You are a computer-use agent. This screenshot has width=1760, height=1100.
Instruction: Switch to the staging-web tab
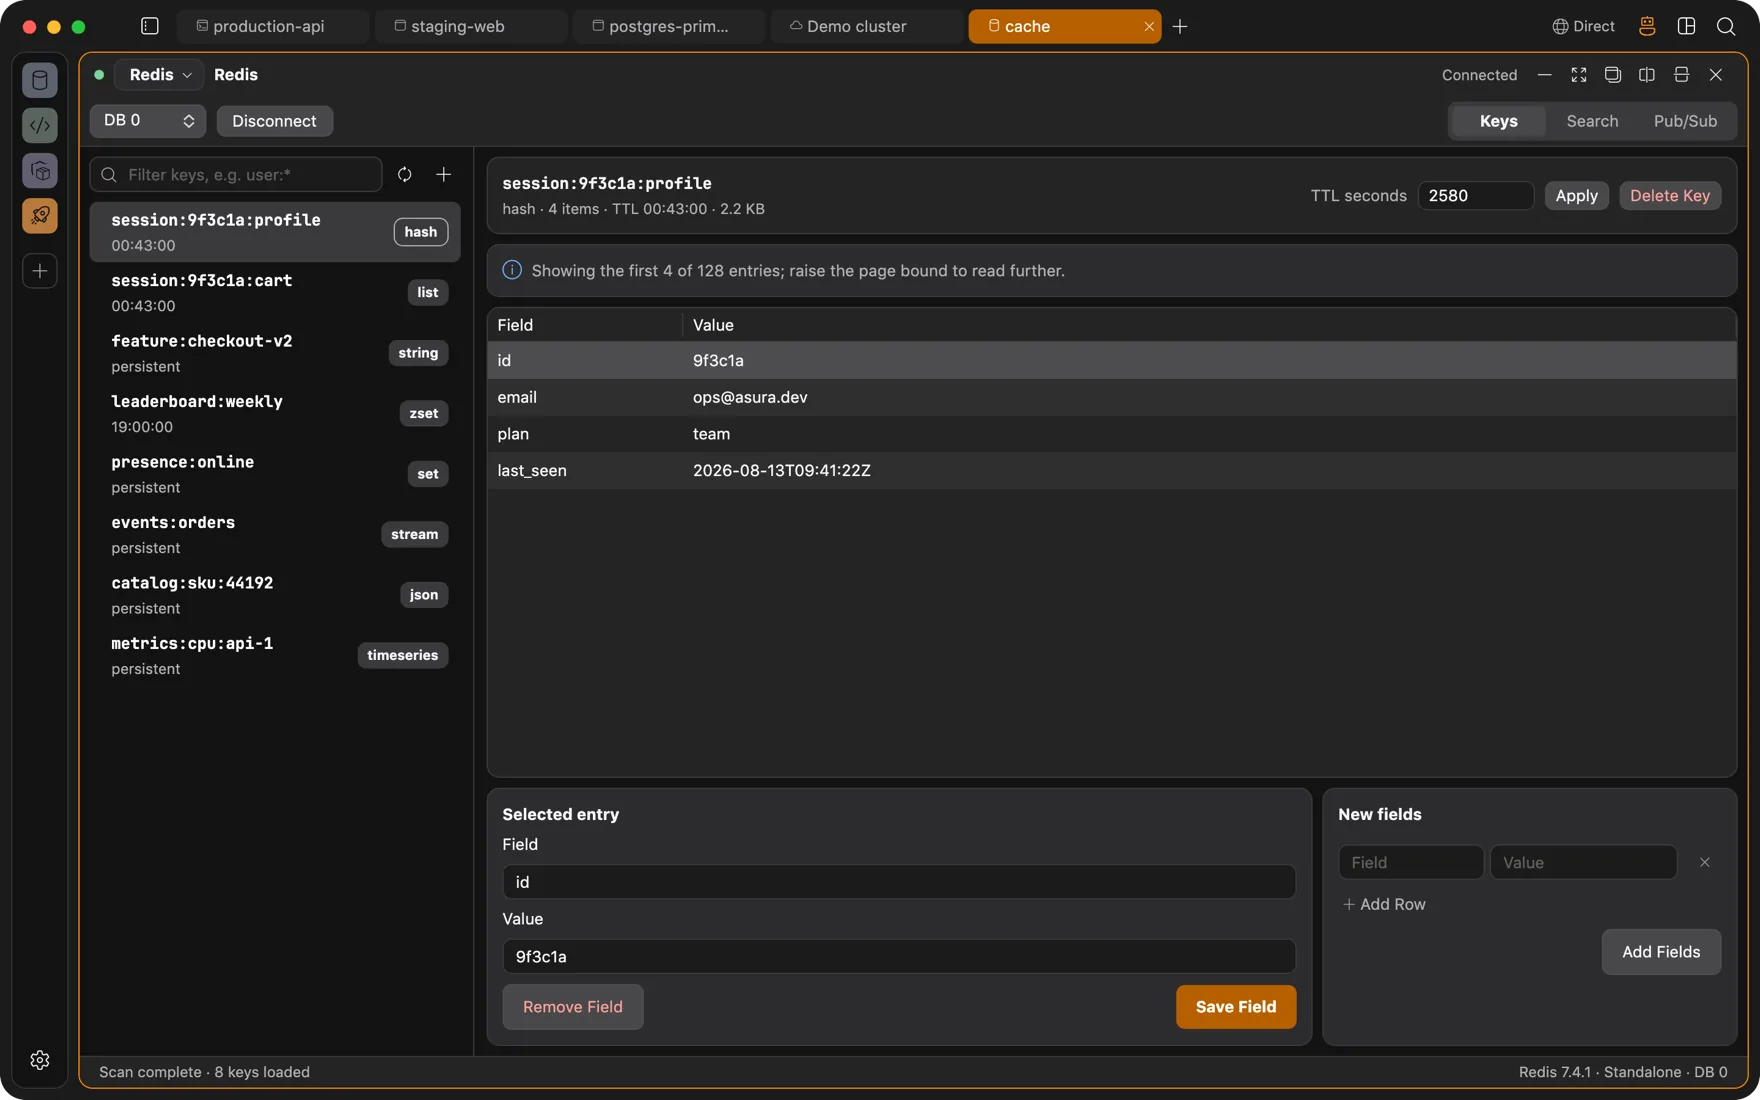coord(470,26)
